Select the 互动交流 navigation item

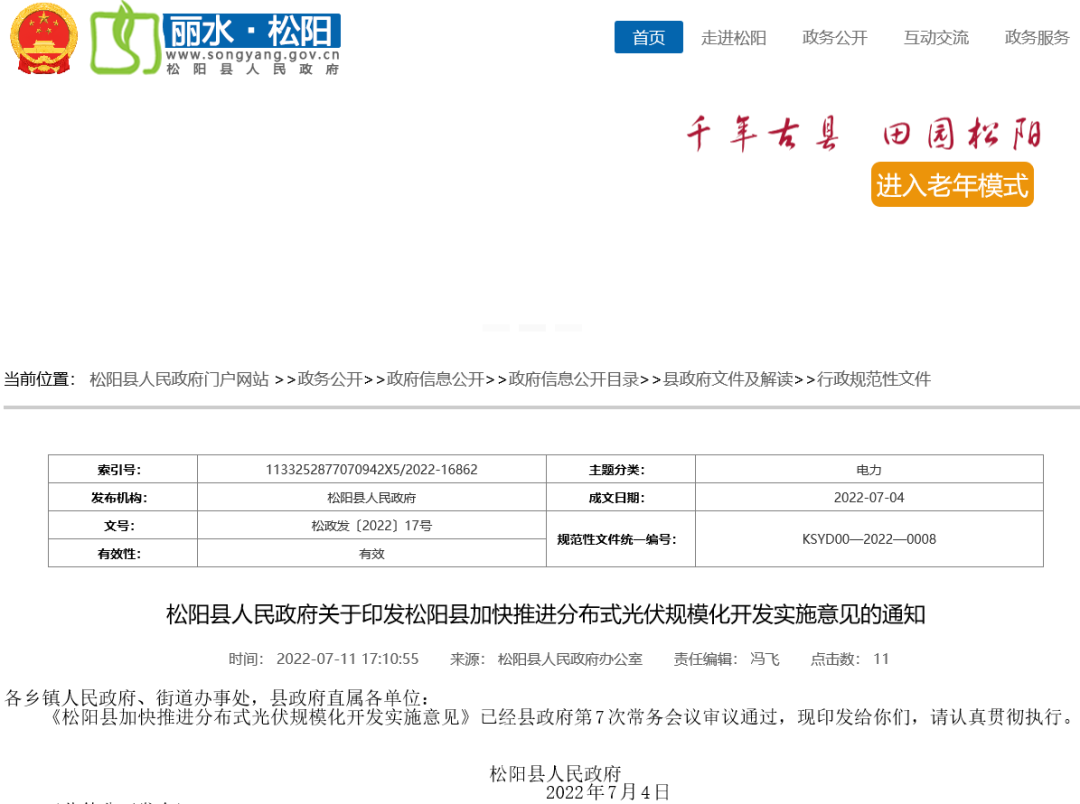tap(936, 38)
